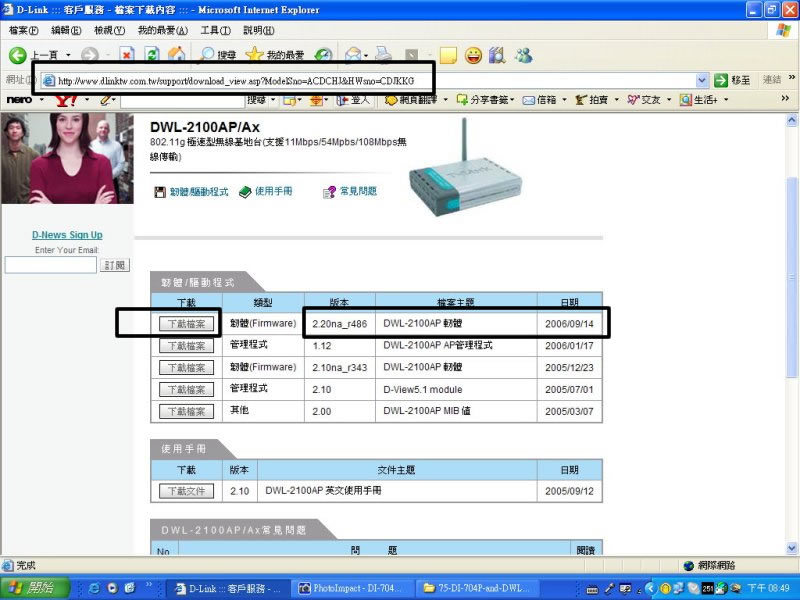Open the 編輯(E) menu
800x600 pixels.
[66, 31]
